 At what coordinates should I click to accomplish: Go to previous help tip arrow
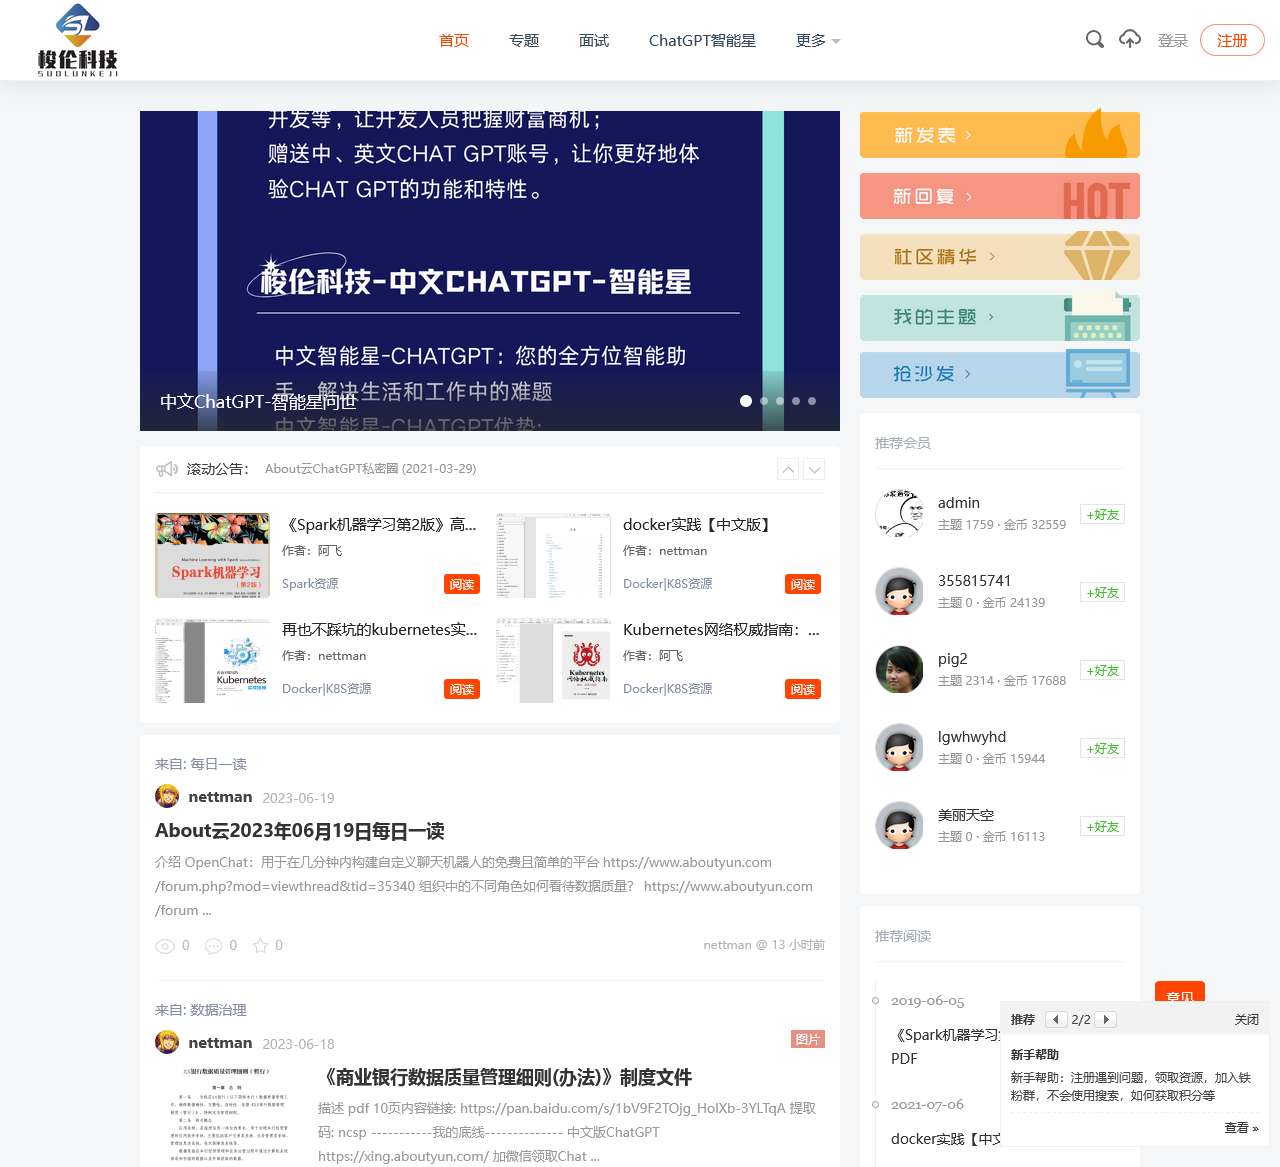click(1056, 1020)
